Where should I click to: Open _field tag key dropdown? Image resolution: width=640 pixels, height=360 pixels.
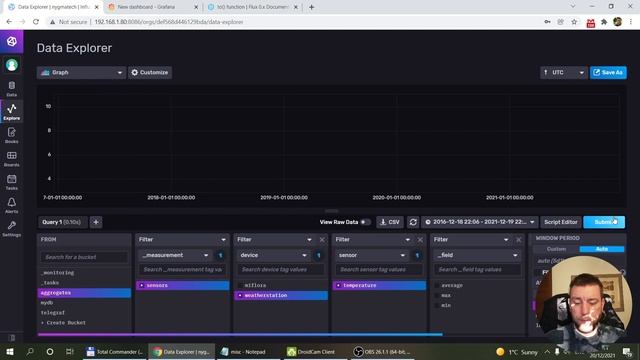pos(477,255)
